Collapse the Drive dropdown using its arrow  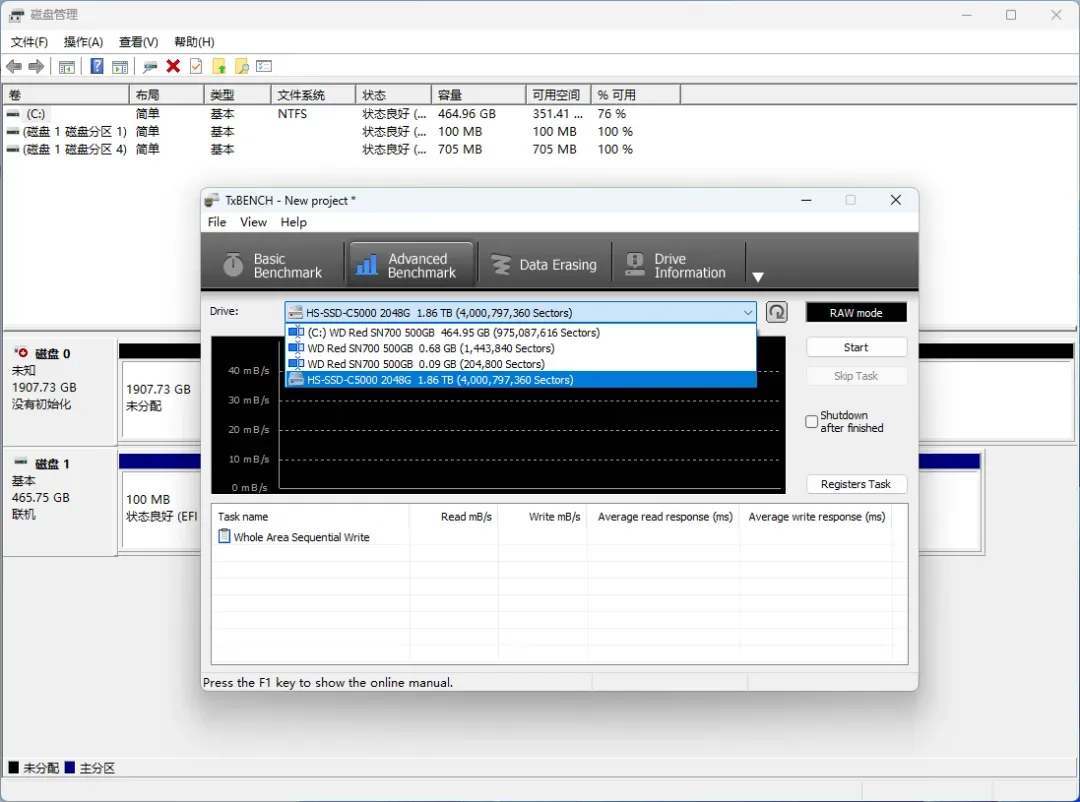pyautogui.click(x=747, y=313)
